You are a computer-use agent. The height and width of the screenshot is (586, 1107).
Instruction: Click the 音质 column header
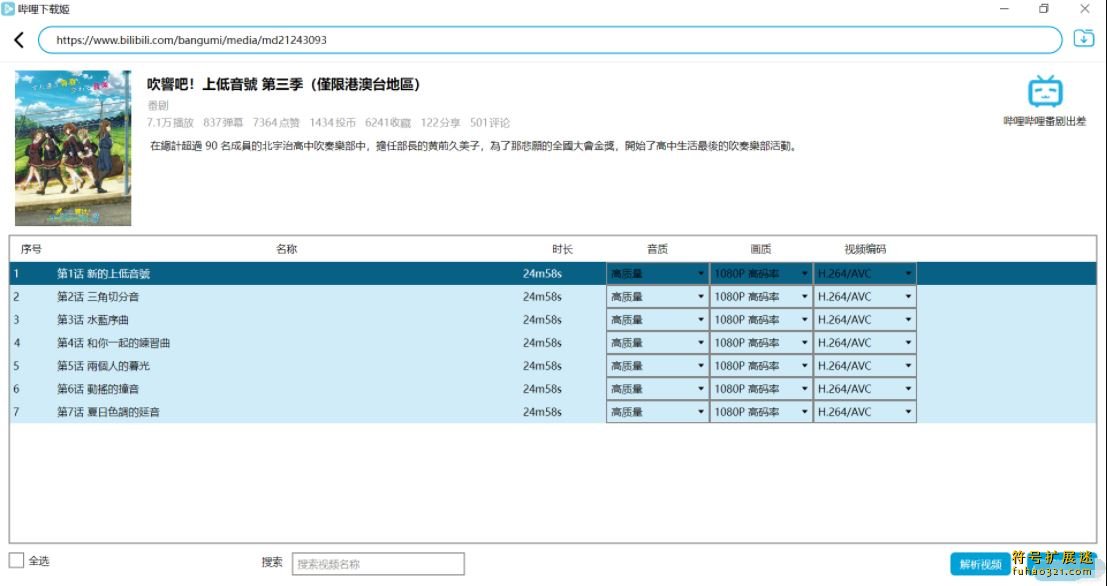(x=657, y=249)
